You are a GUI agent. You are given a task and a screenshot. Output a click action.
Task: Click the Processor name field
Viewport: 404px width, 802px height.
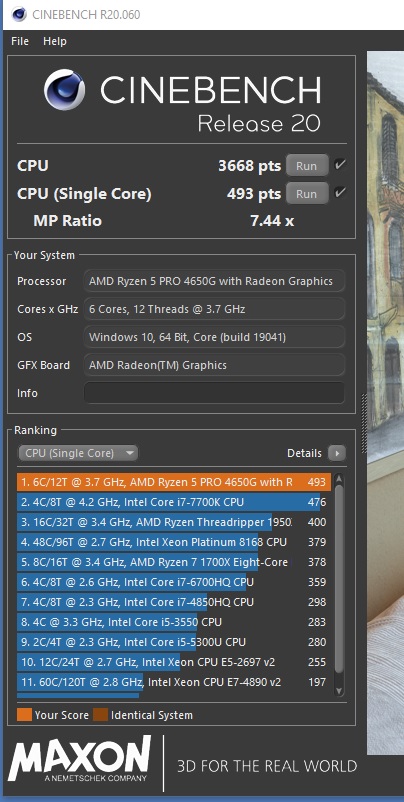pyautogui.click(x=214, y=281)
